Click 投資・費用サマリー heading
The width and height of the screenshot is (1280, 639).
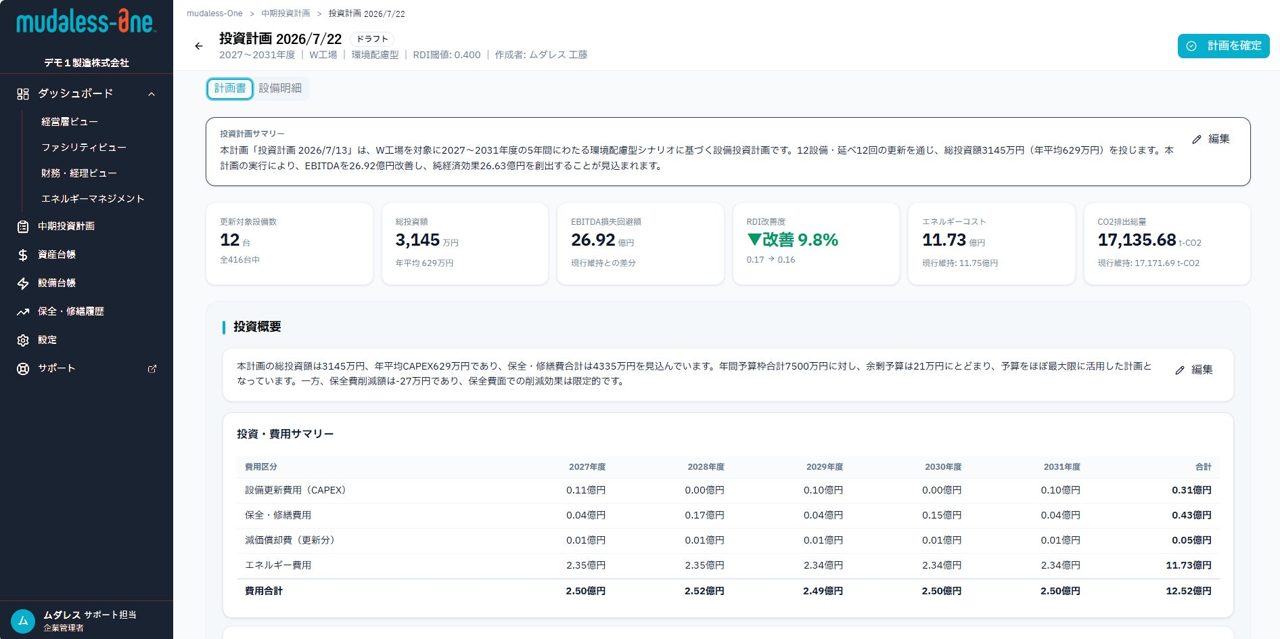point(285,434)
